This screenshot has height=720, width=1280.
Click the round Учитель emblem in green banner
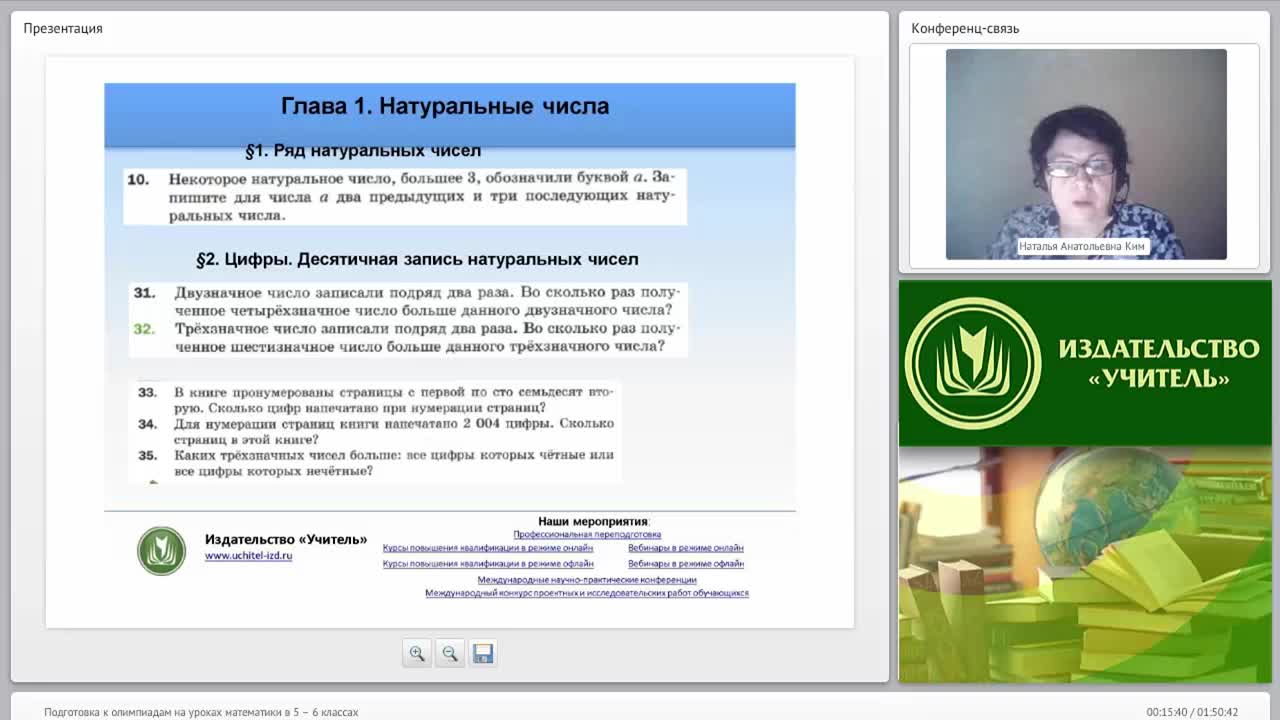(973, 363)
